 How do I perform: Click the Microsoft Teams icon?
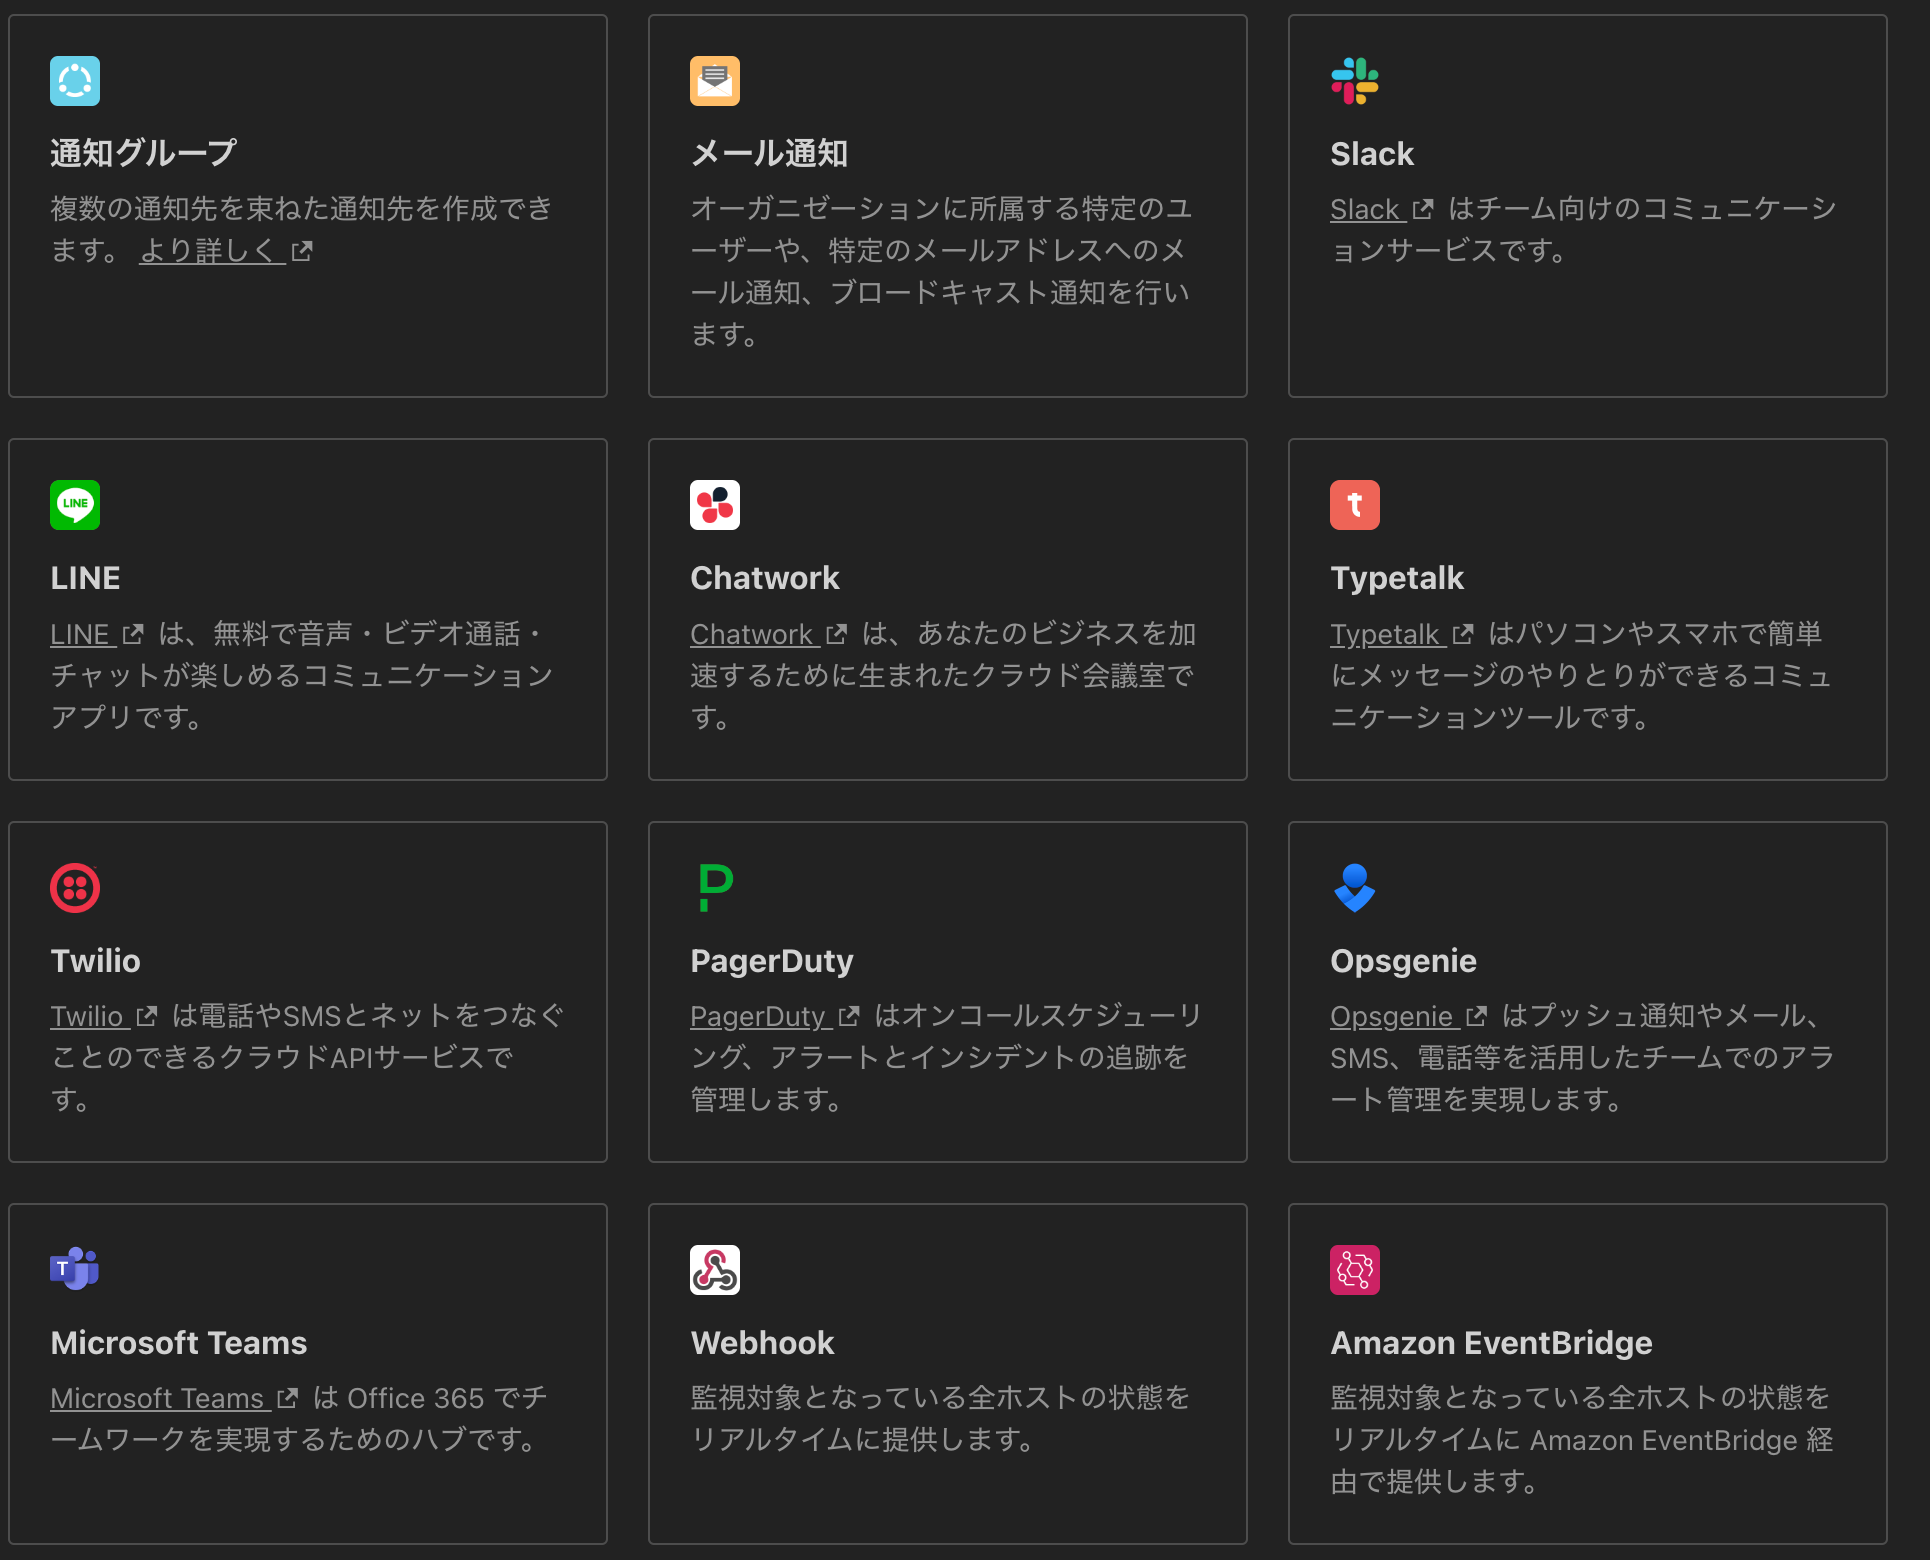coord(74,1270)
